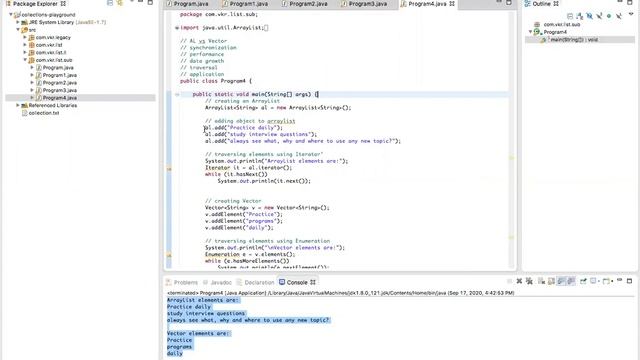
Task: Click the com.vkr.list.sub package label
Action: point(54,60)
